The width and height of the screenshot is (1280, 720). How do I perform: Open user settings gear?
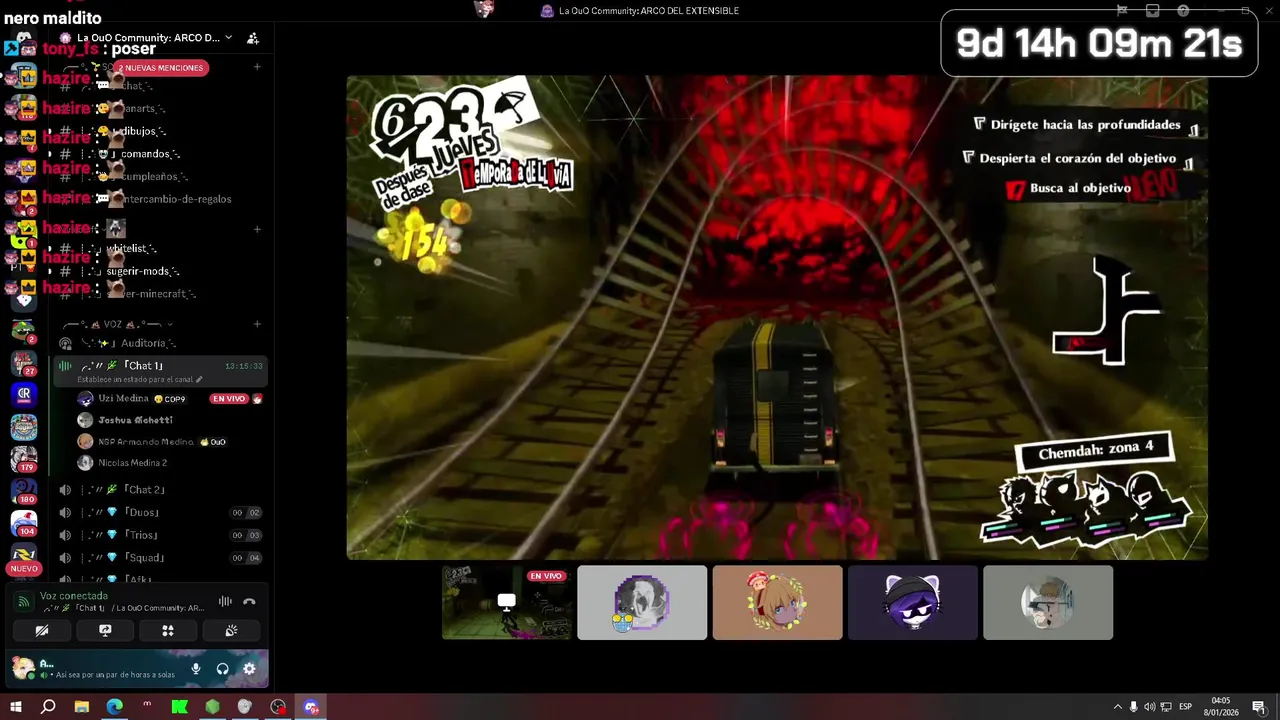click(x=249, y=669)
